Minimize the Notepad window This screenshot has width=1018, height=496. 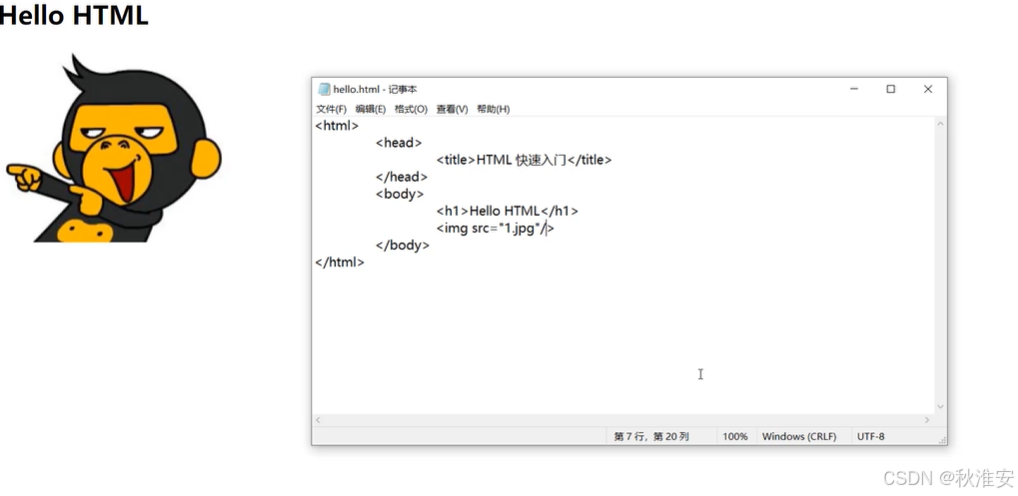tap(854, 89)
